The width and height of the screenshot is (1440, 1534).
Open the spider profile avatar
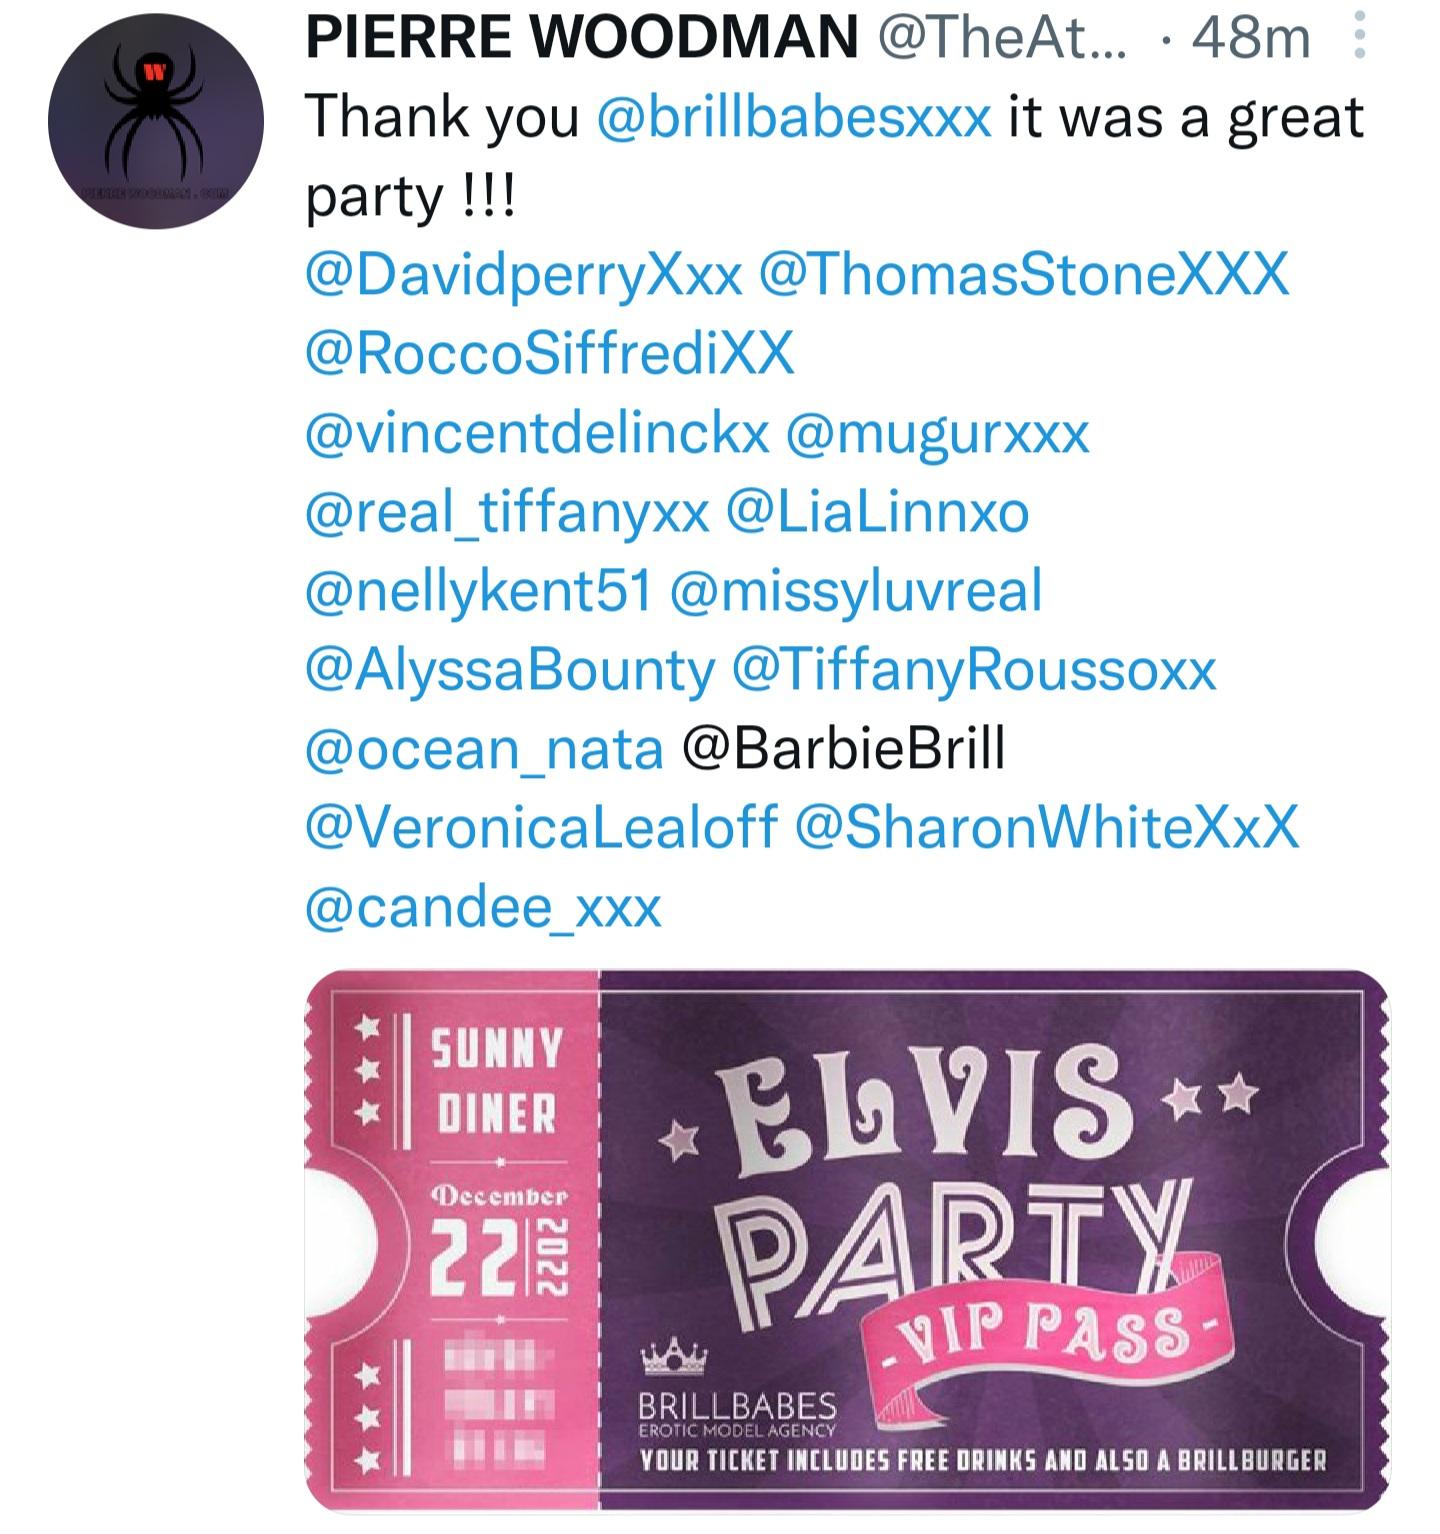coord(156,121)
